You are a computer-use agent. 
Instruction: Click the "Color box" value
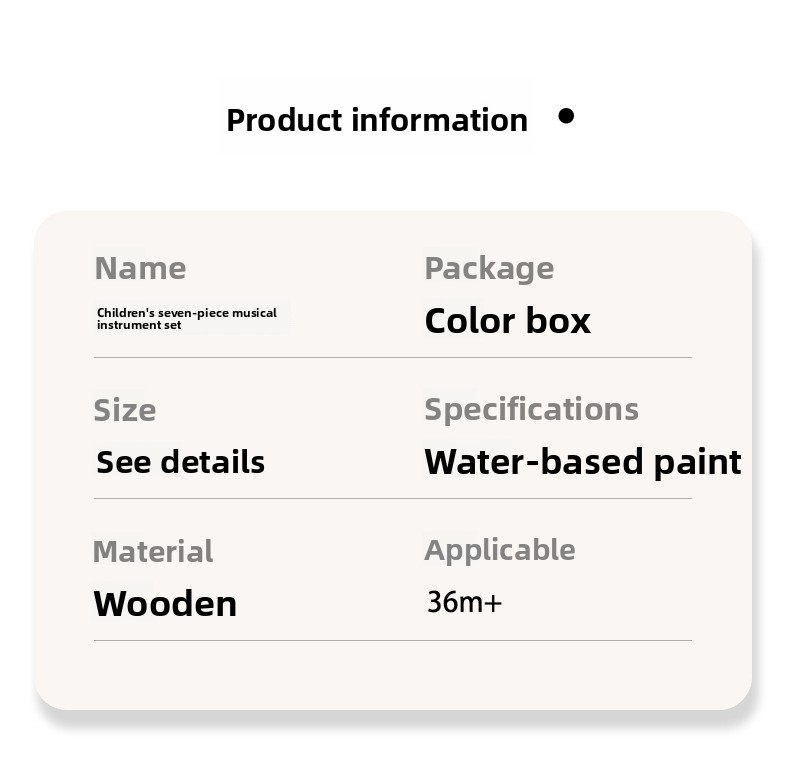point(507,321)
